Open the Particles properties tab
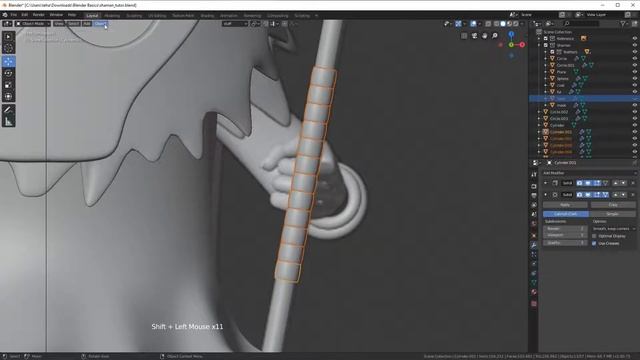 click(x=534, y=255)
